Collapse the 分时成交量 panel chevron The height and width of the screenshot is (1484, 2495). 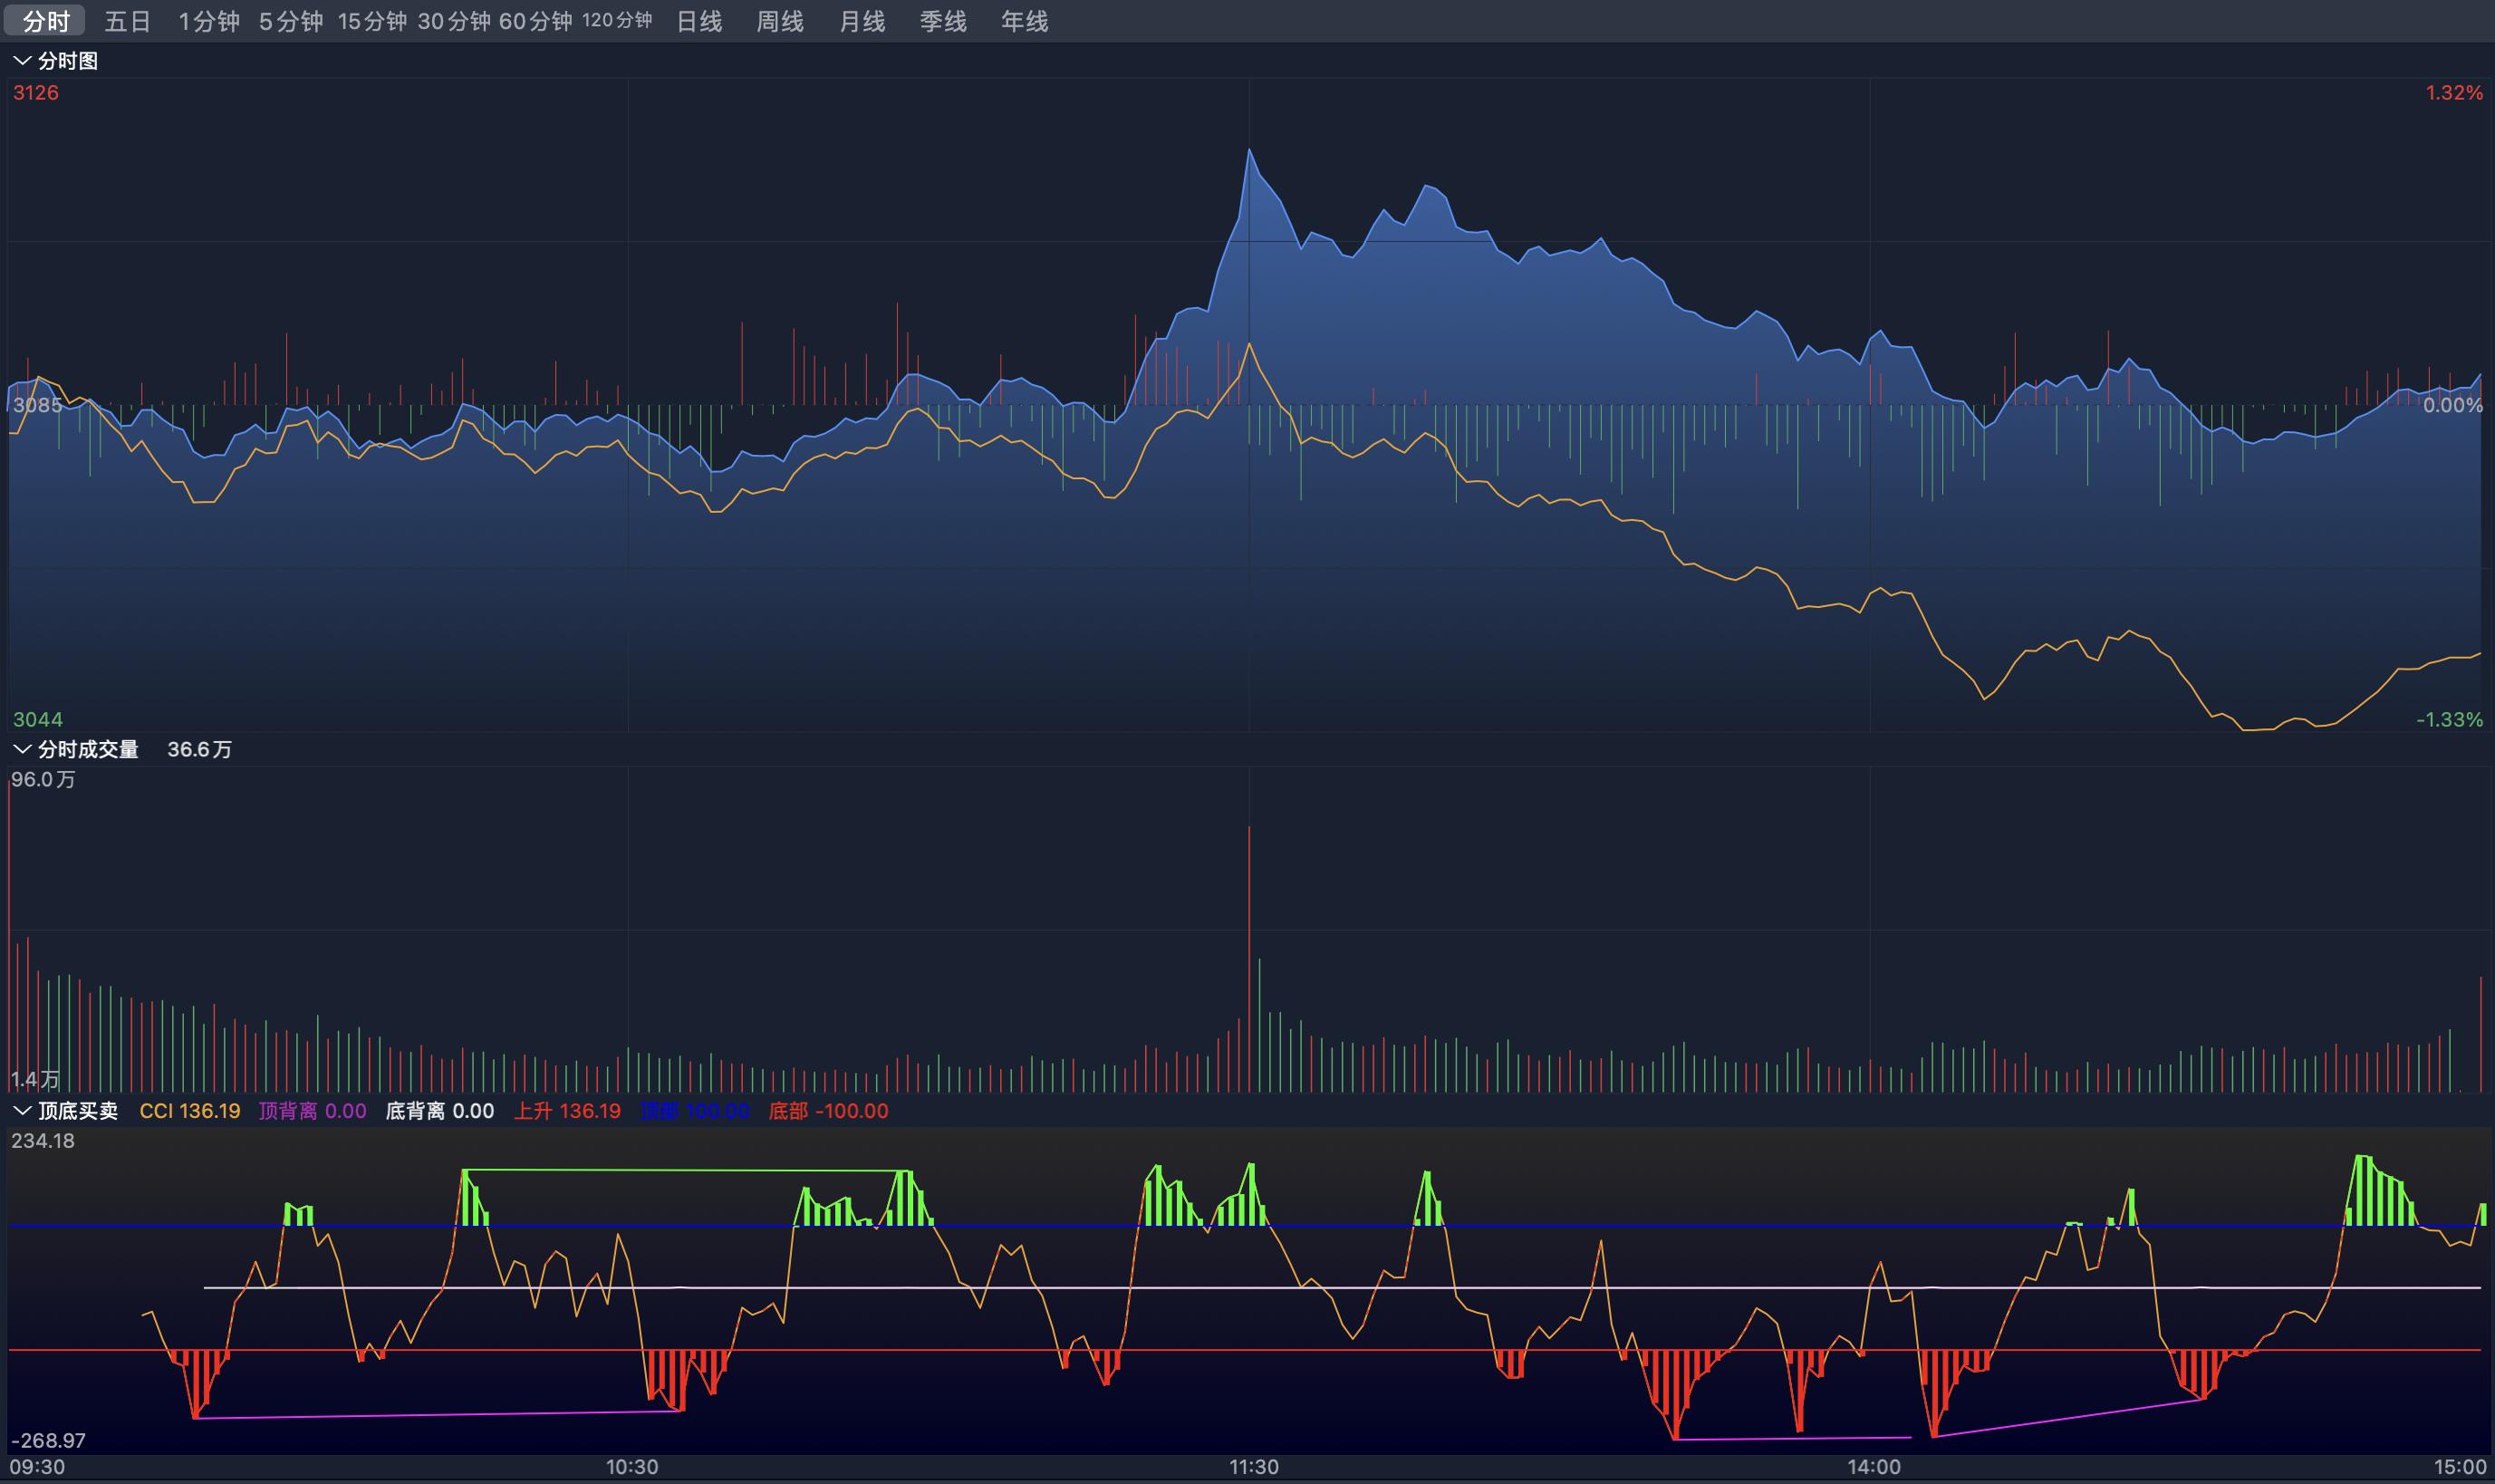click(x=21, y=749)
